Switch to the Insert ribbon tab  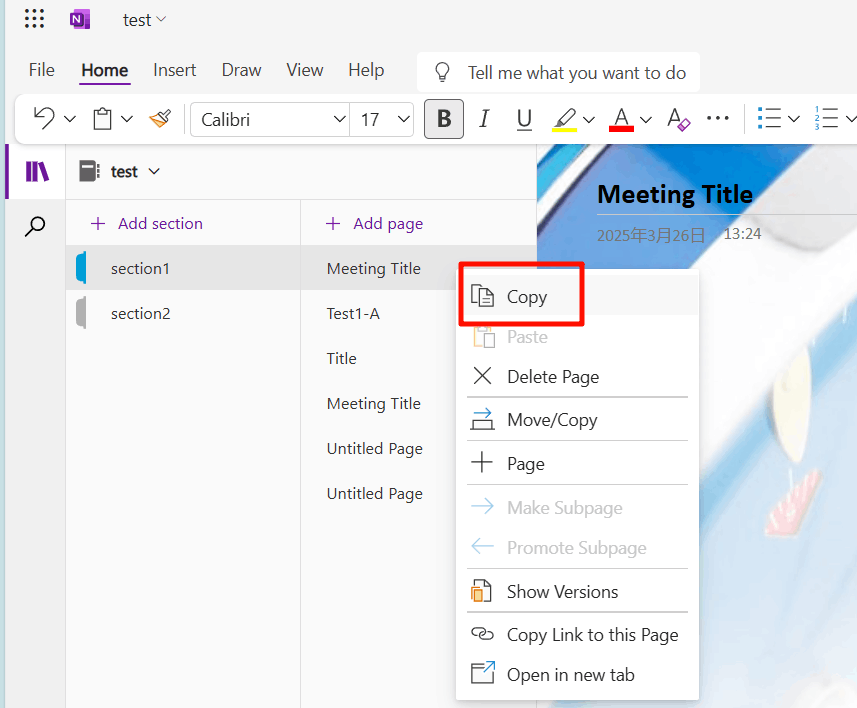[174, 70]
